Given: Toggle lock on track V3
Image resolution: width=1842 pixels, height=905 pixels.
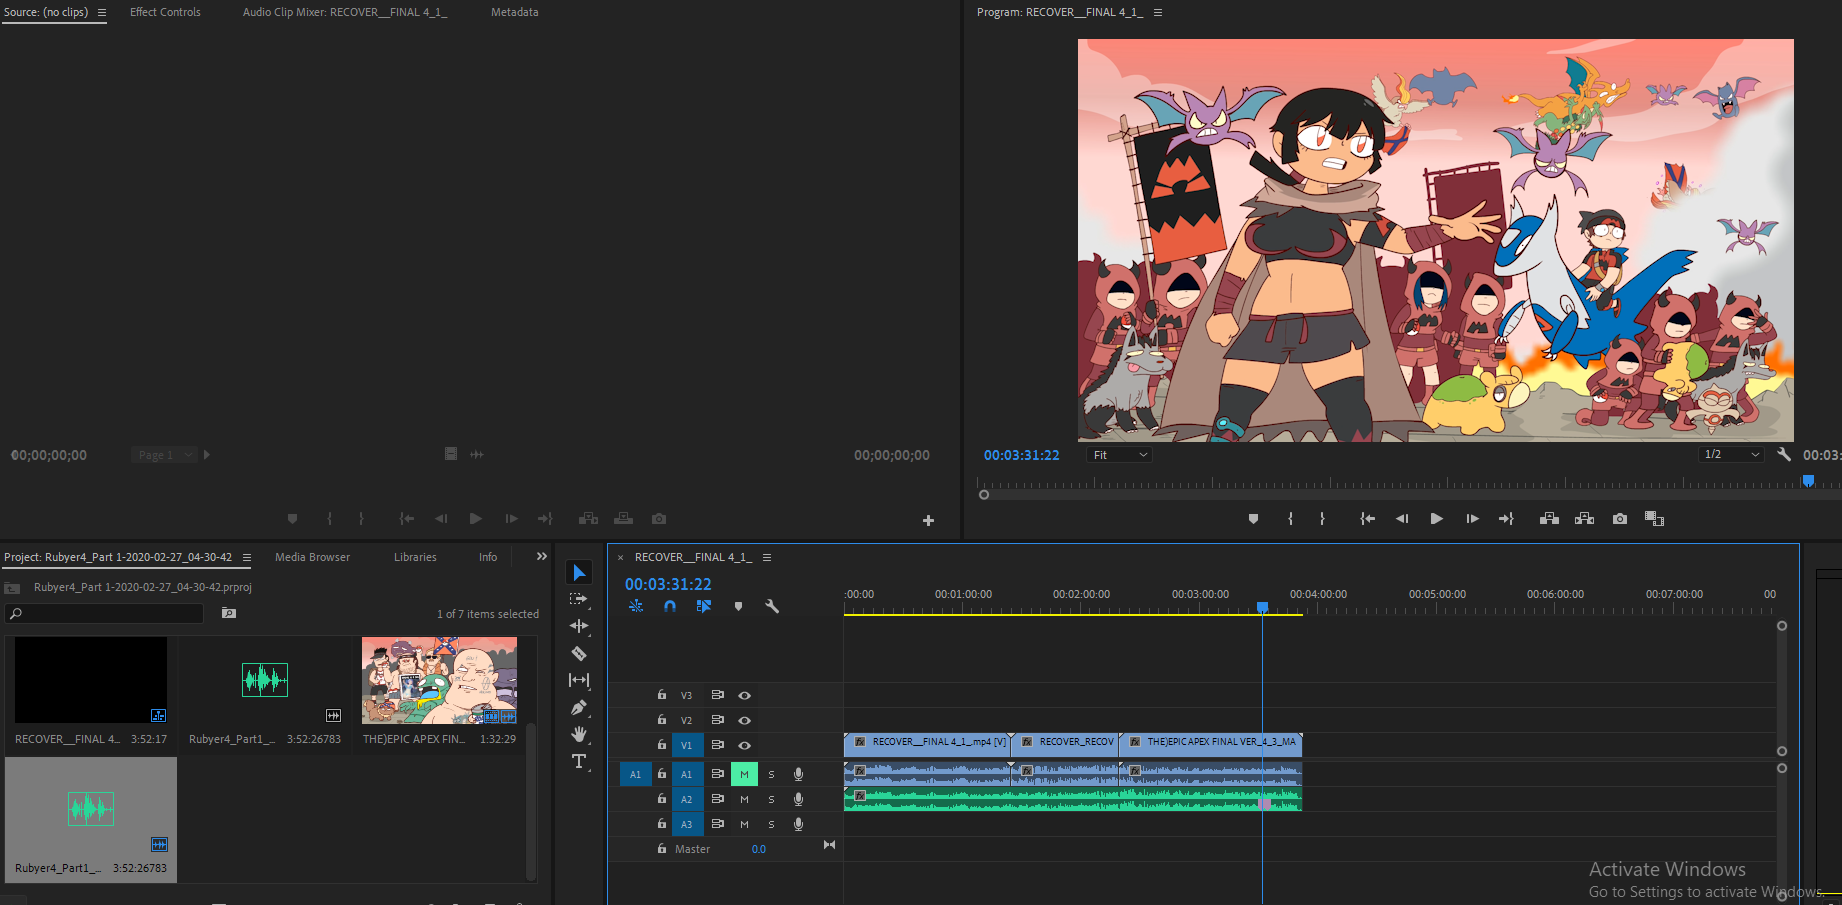Looking at the screenshot, I should point(662,695).
